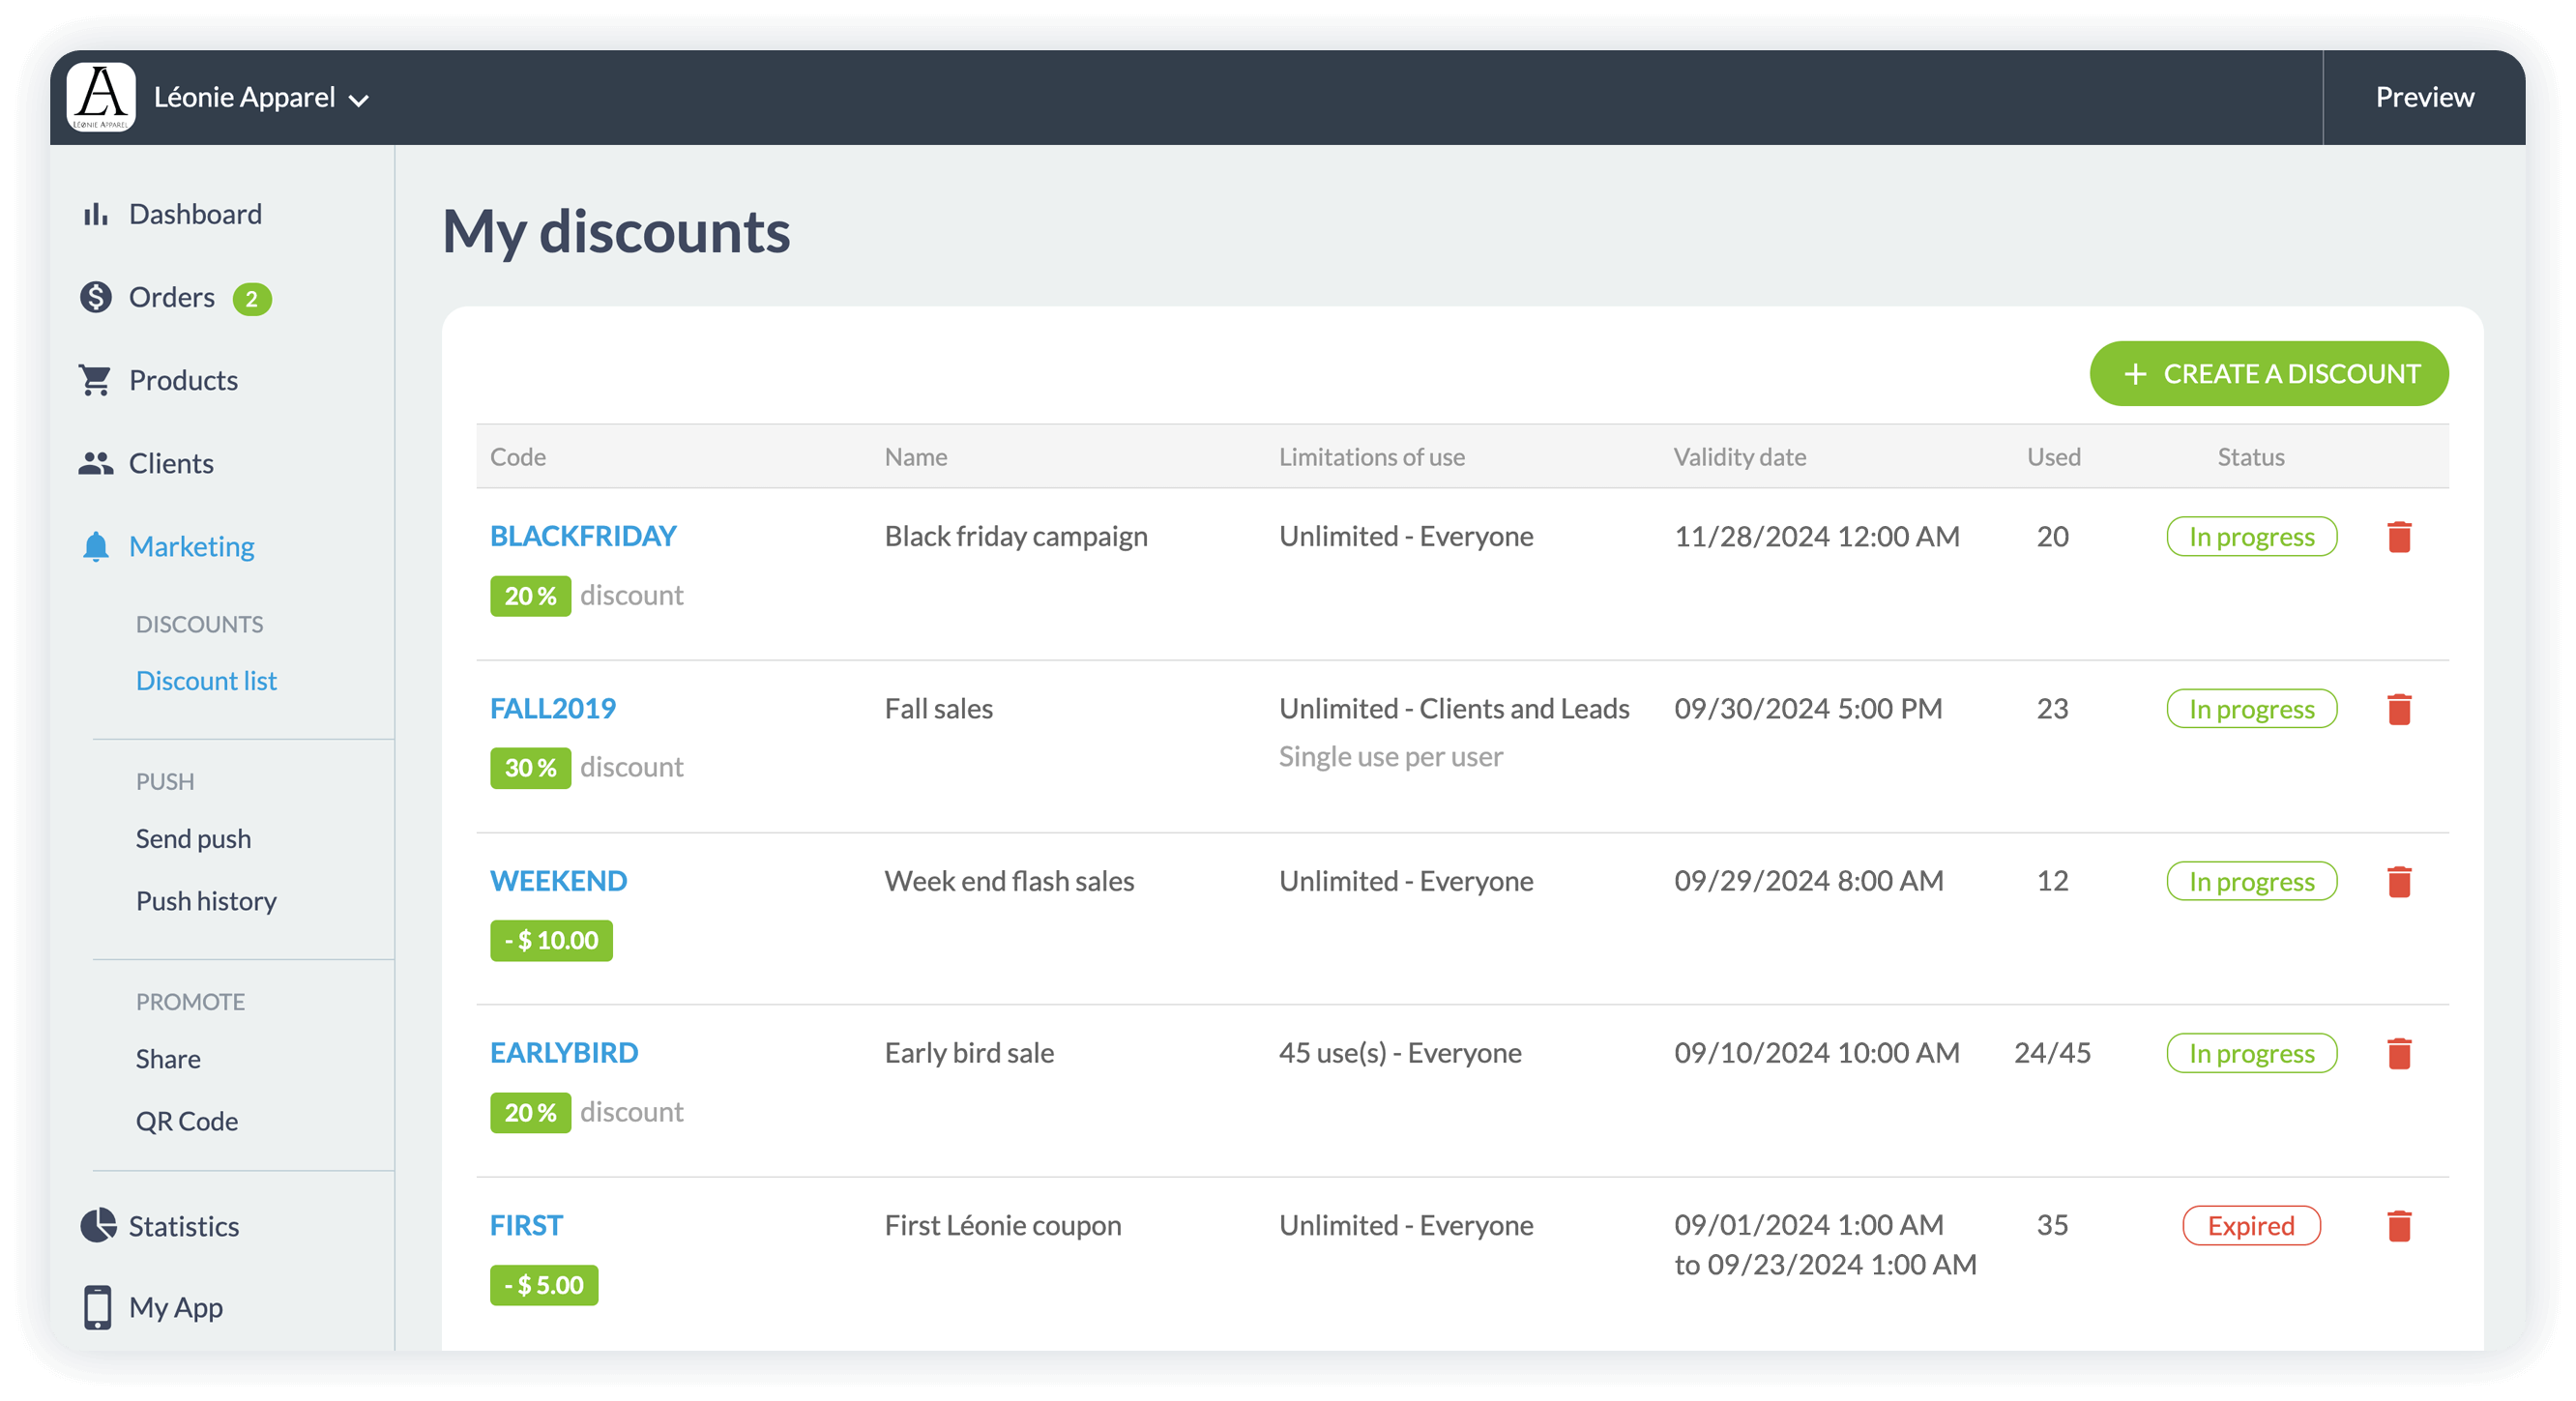Remove the WEEKEND discount via trash icon

click(x=2398, y=881)
